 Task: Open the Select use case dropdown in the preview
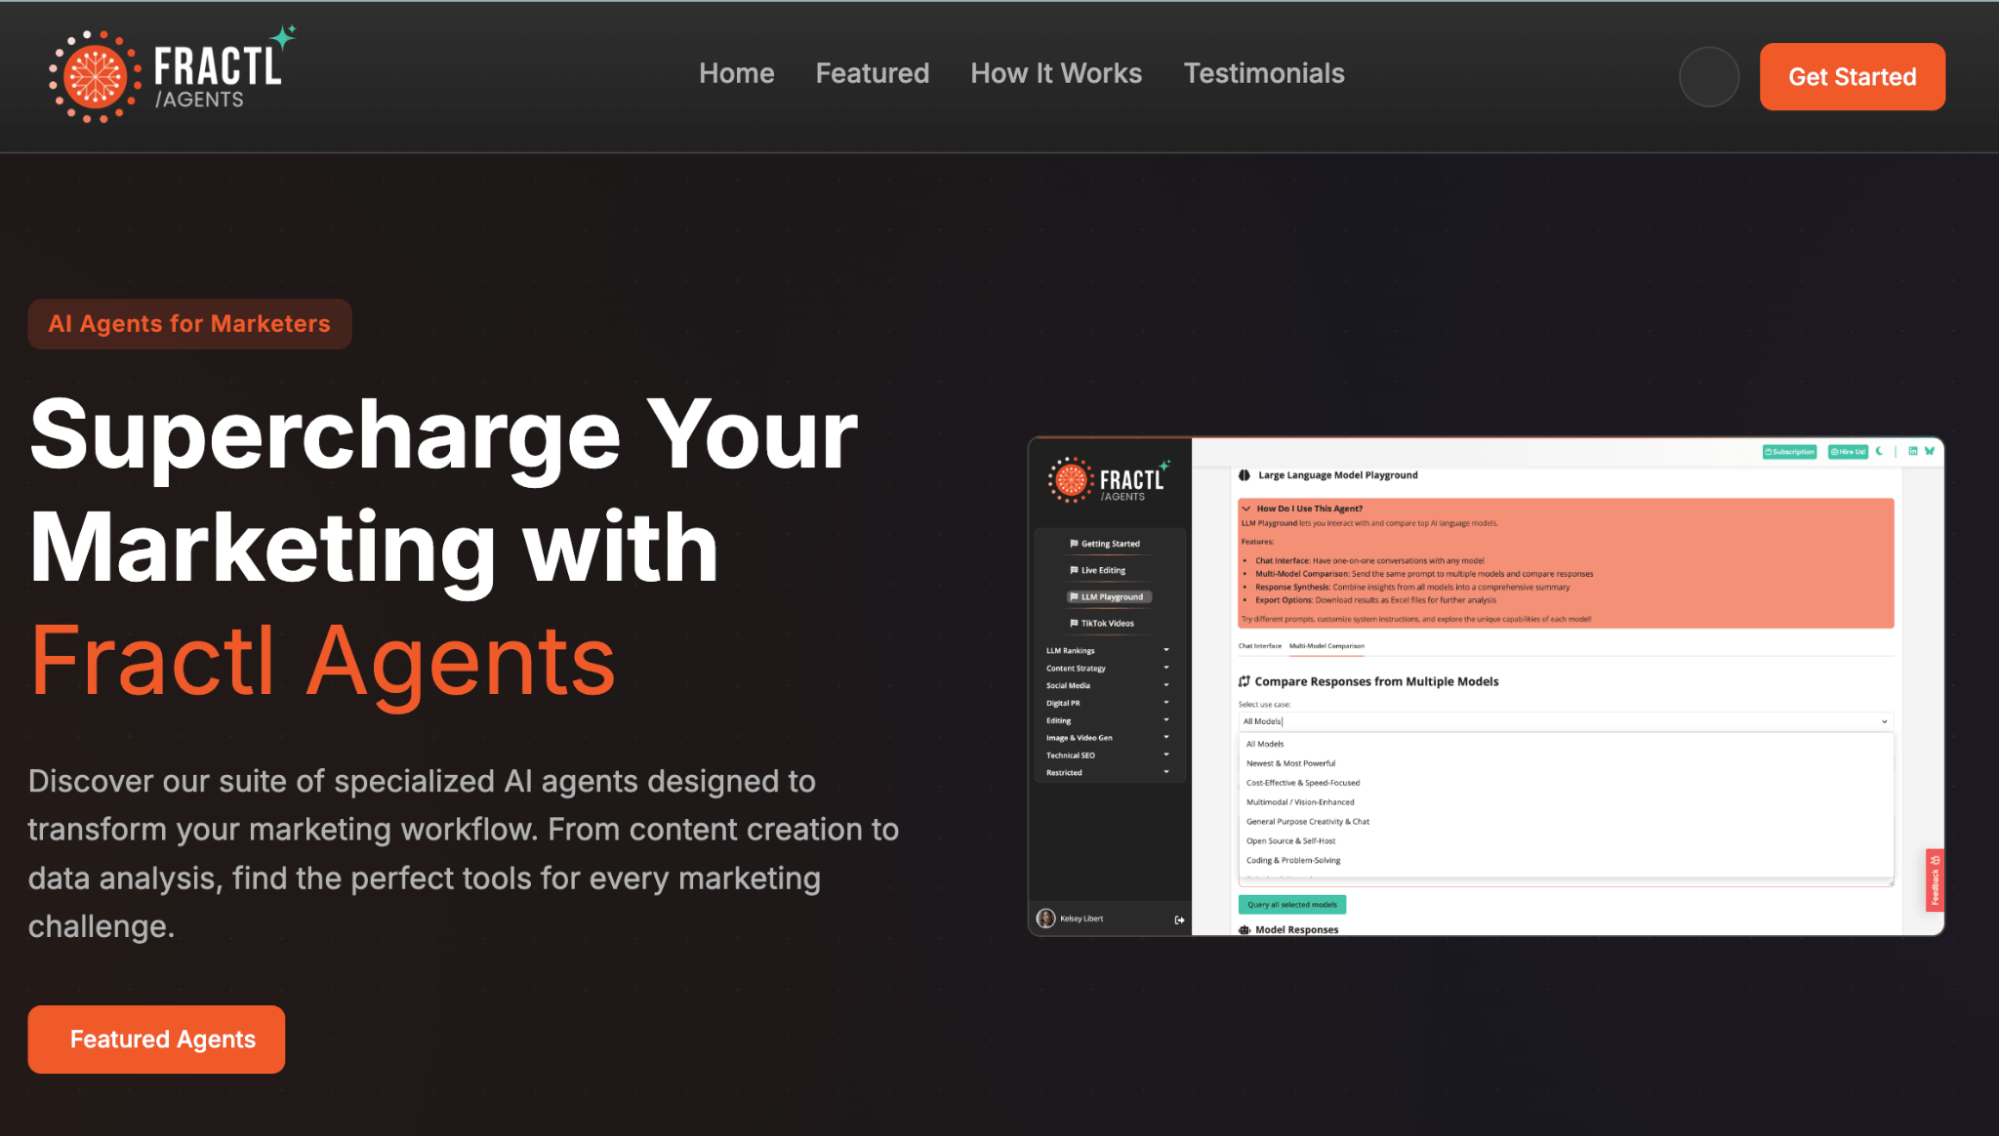[1565, 721]
